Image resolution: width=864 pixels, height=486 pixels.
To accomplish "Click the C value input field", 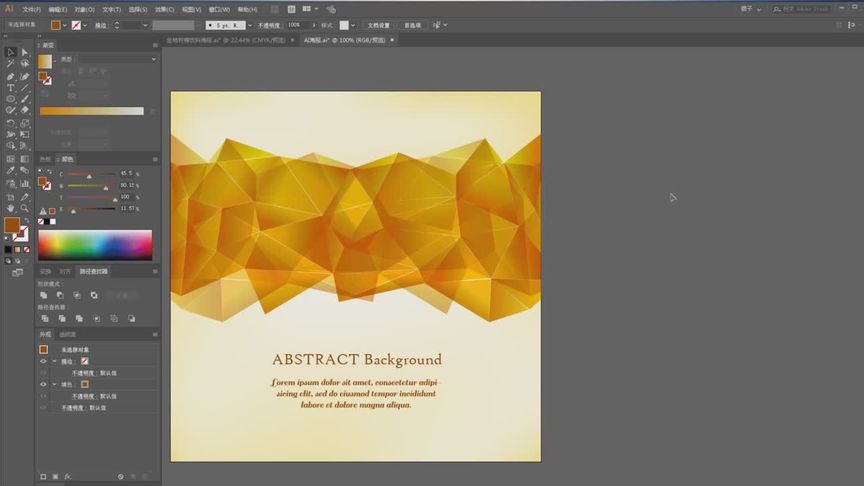I will (x=126, y=173).
